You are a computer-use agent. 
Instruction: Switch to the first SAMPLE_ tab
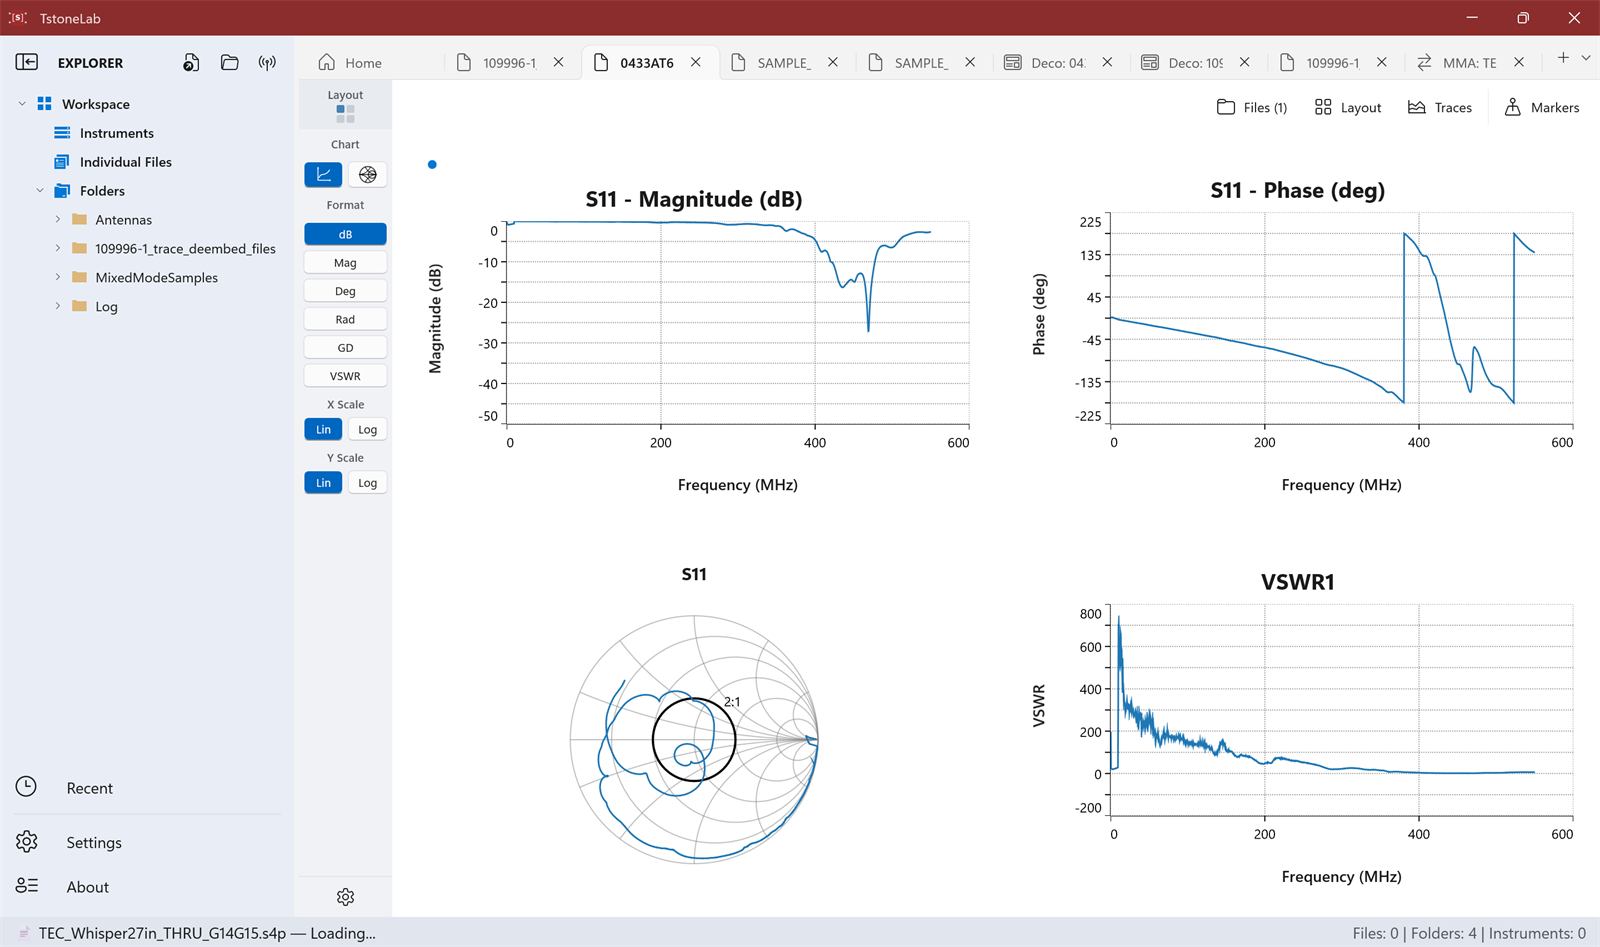(784, 62)
